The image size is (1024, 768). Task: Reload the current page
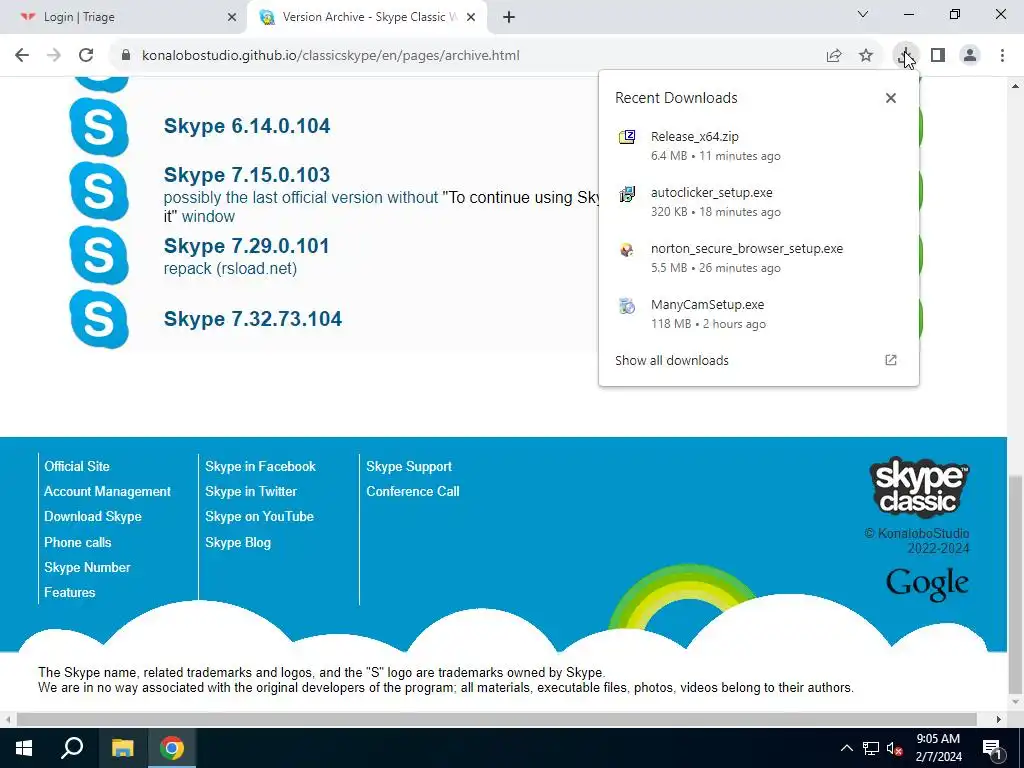[86, 56]
